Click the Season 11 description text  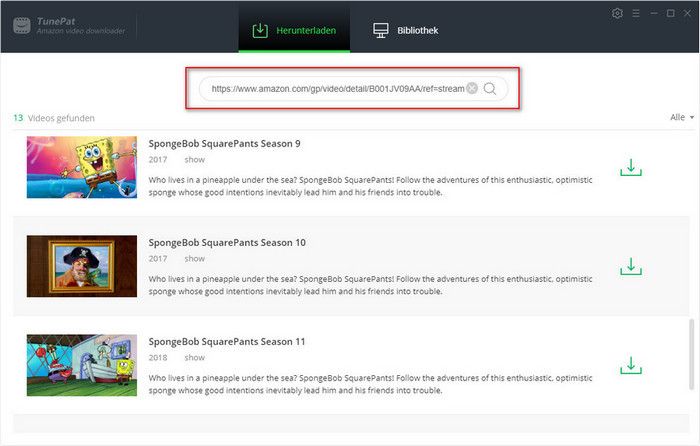click(x=371, y=384)
